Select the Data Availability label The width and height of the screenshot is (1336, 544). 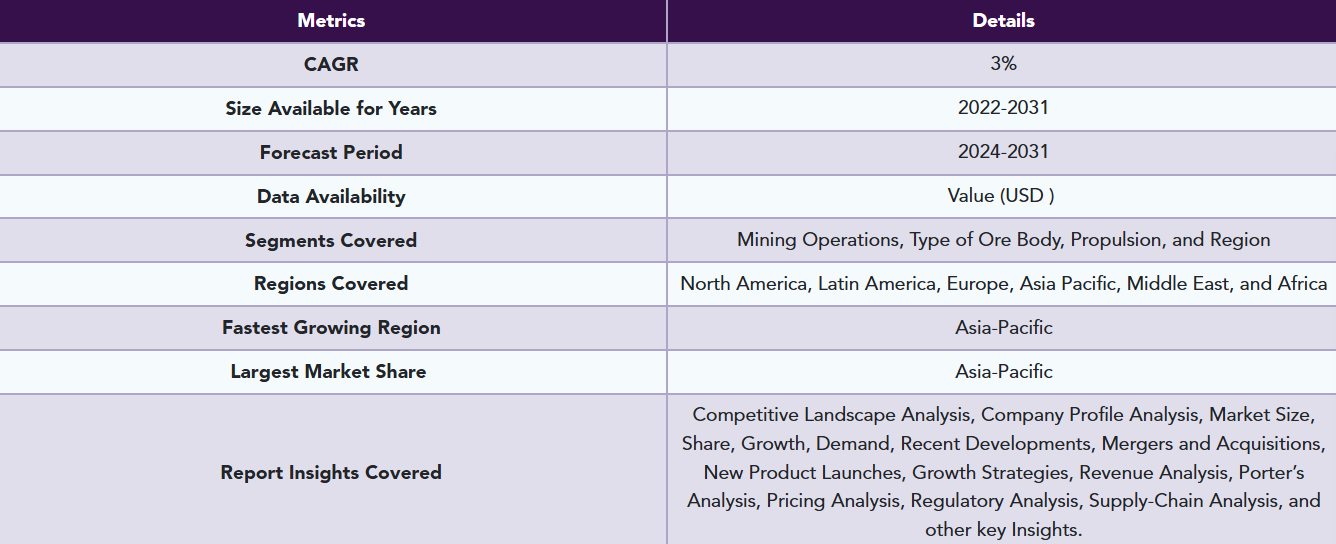[331, 196]
